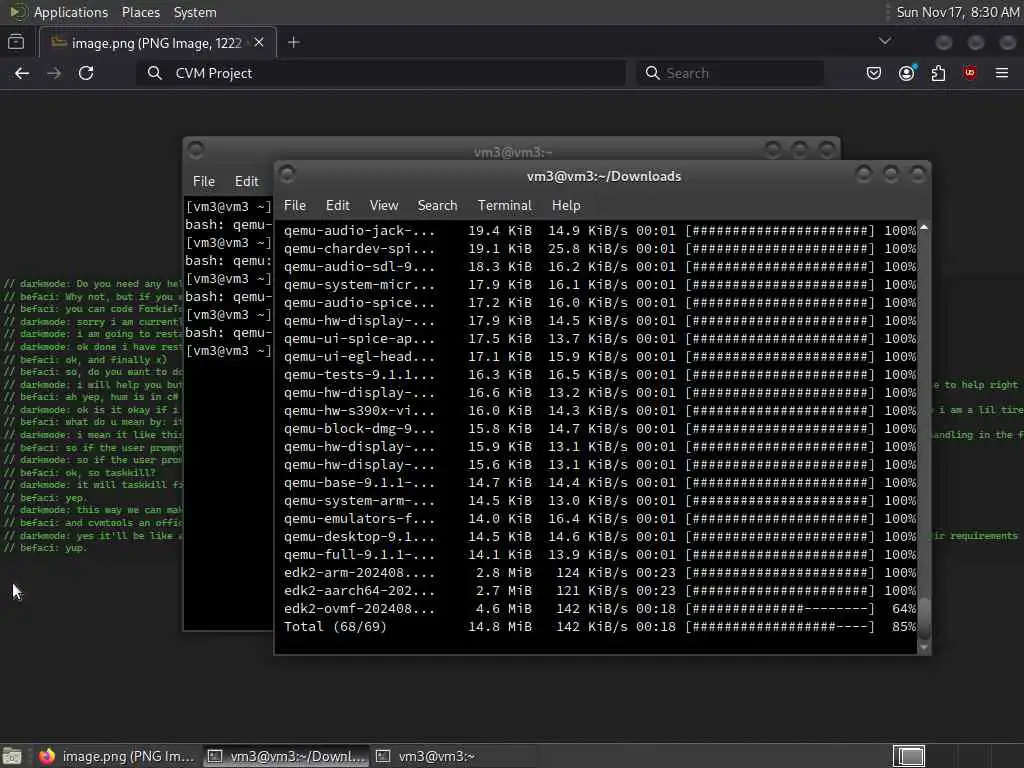Click the Pocket save icon

[874, 73]
